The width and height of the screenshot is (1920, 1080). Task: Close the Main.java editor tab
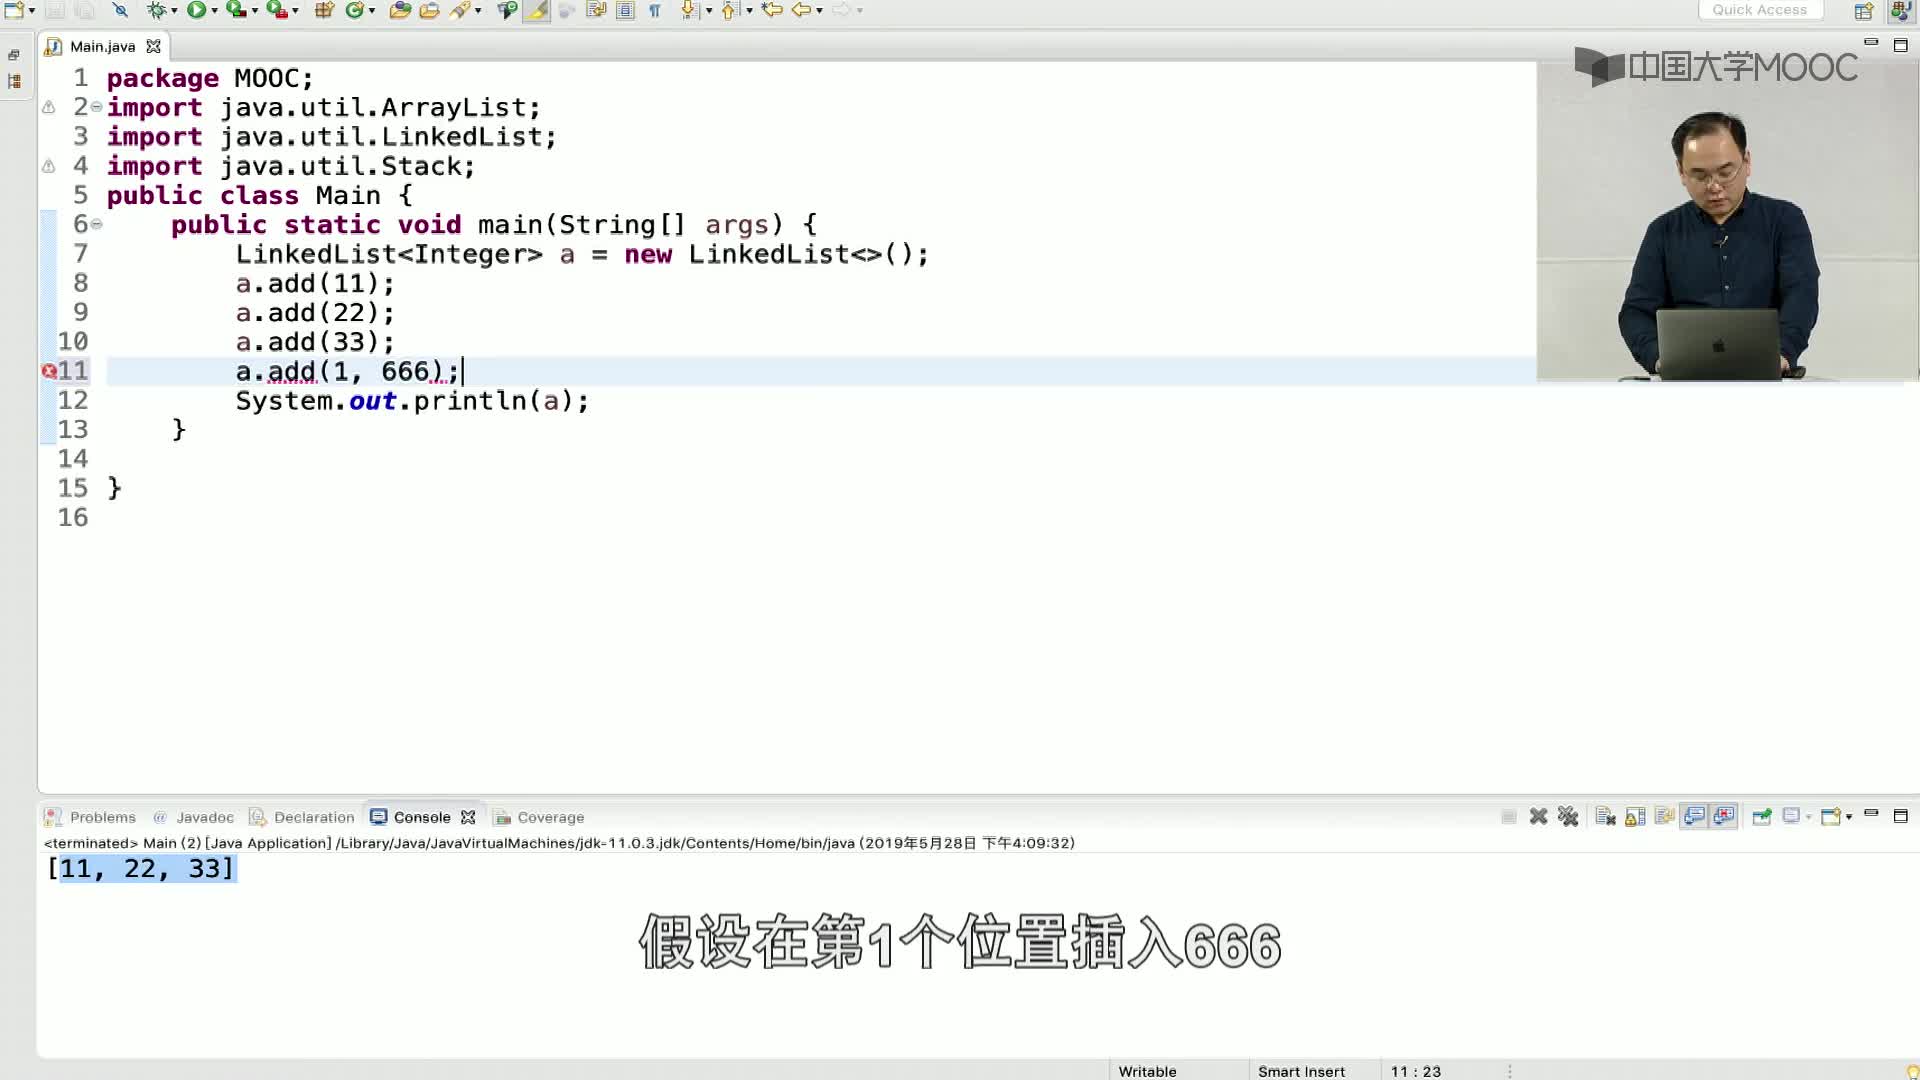tap(153, 46)
